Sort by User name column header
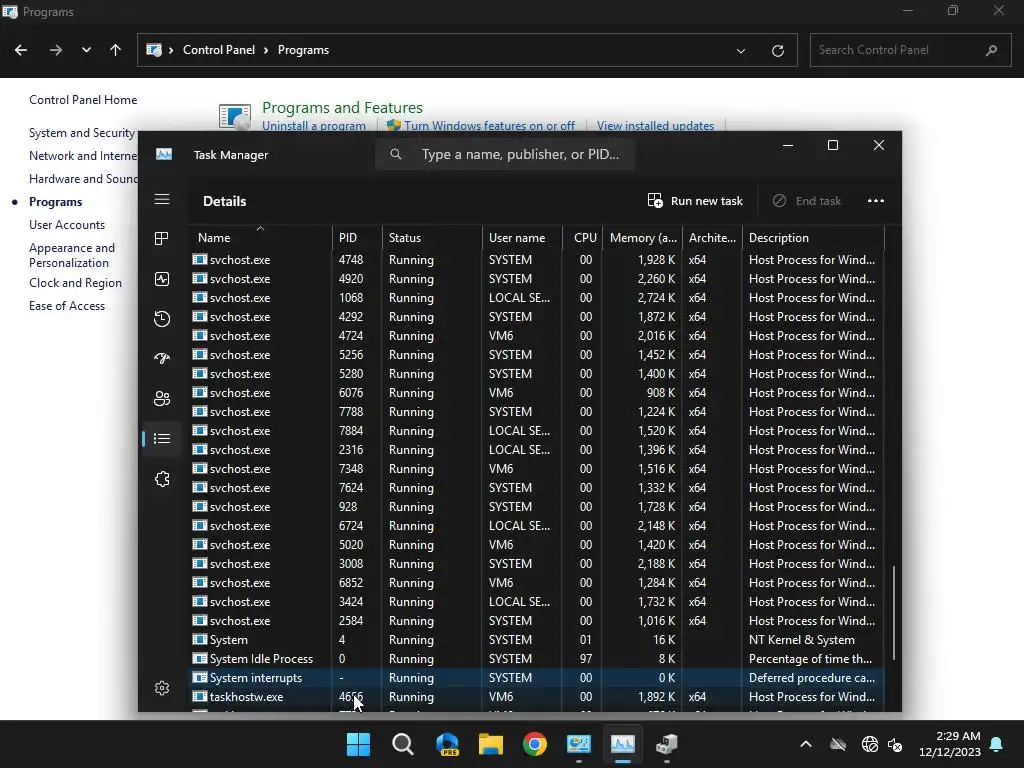This screenshot has width=1024, height=768. [522, 238]
